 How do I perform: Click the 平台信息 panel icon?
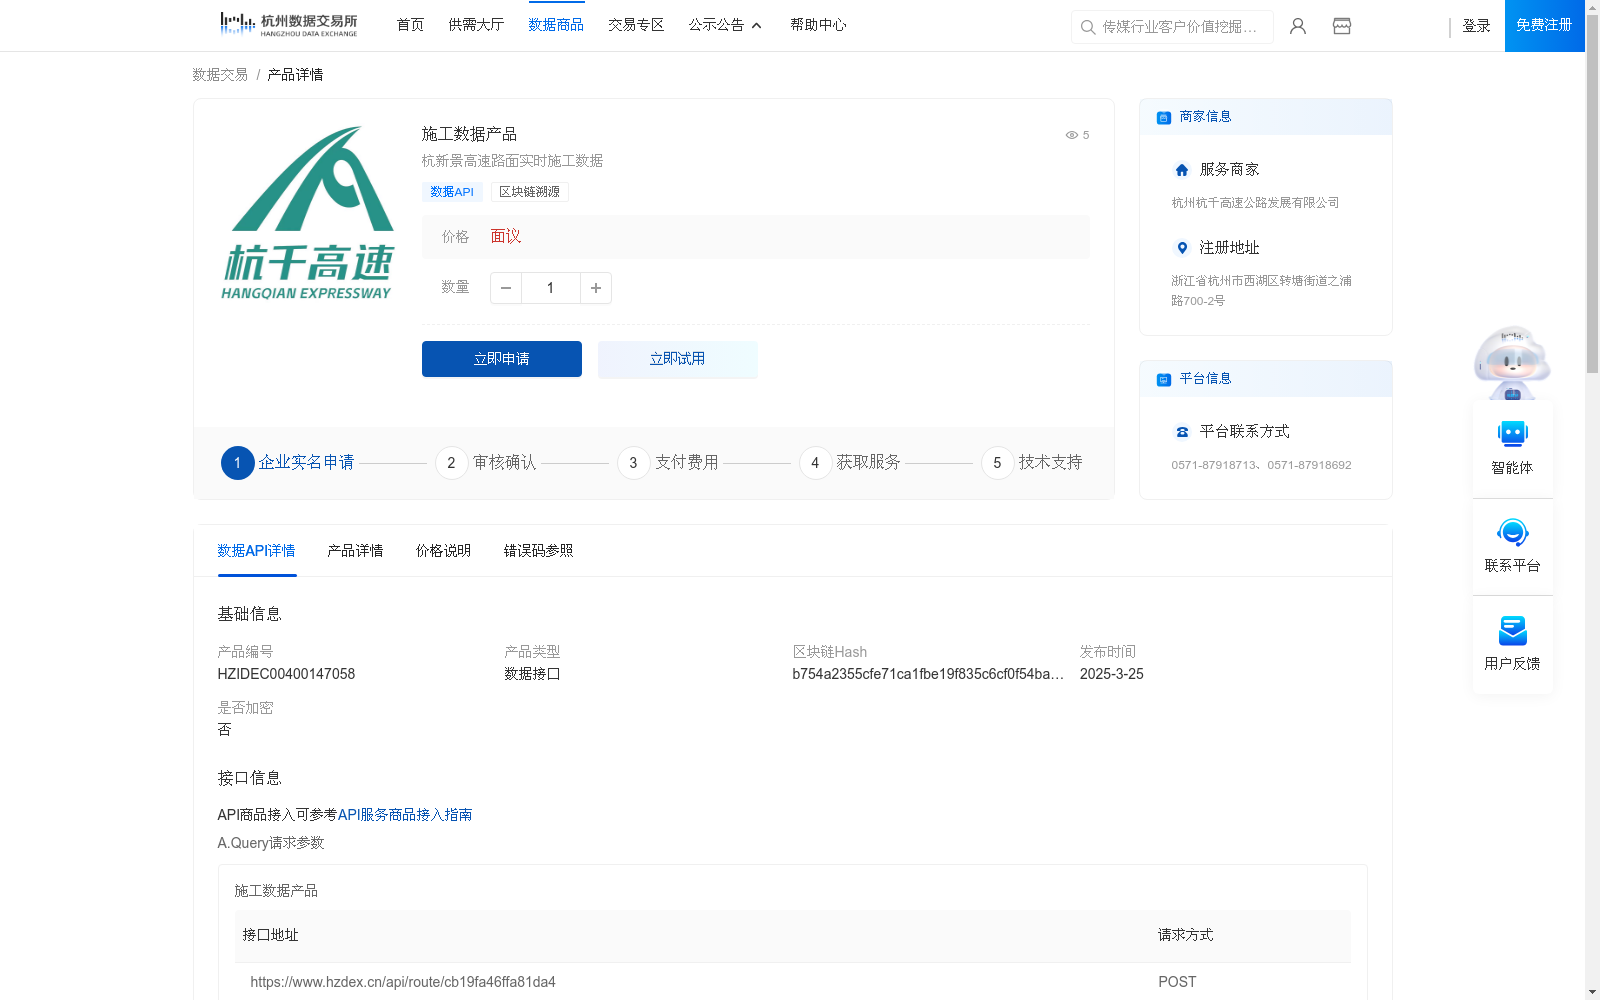1164,379
